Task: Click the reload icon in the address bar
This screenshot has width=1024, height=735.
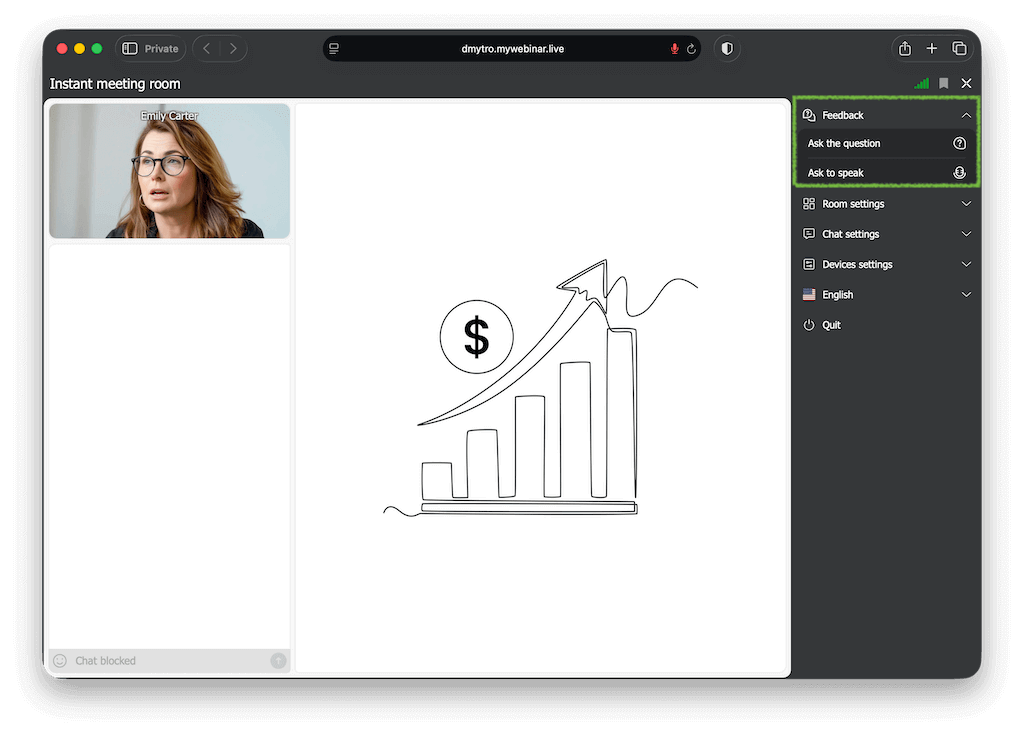Action: coord(691,48)
